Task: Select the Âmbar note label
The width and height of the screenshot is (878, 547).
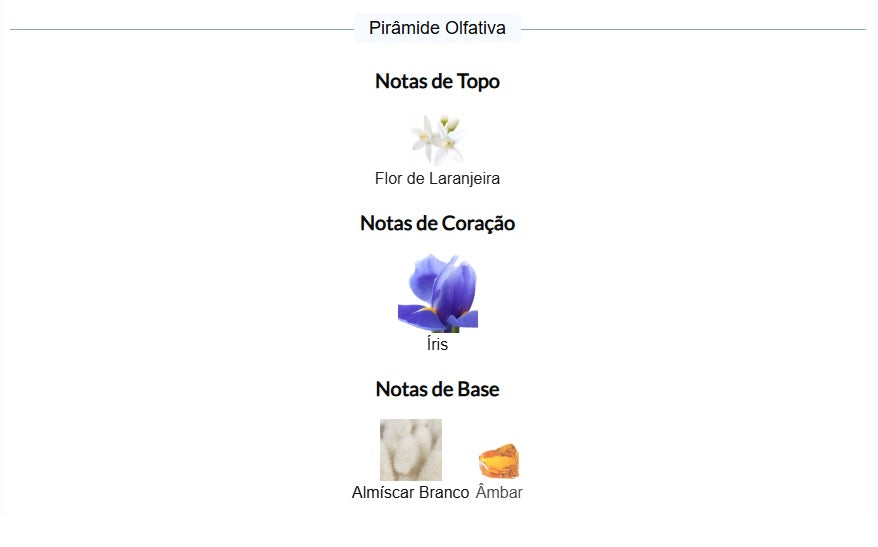Action: point(499,492)
